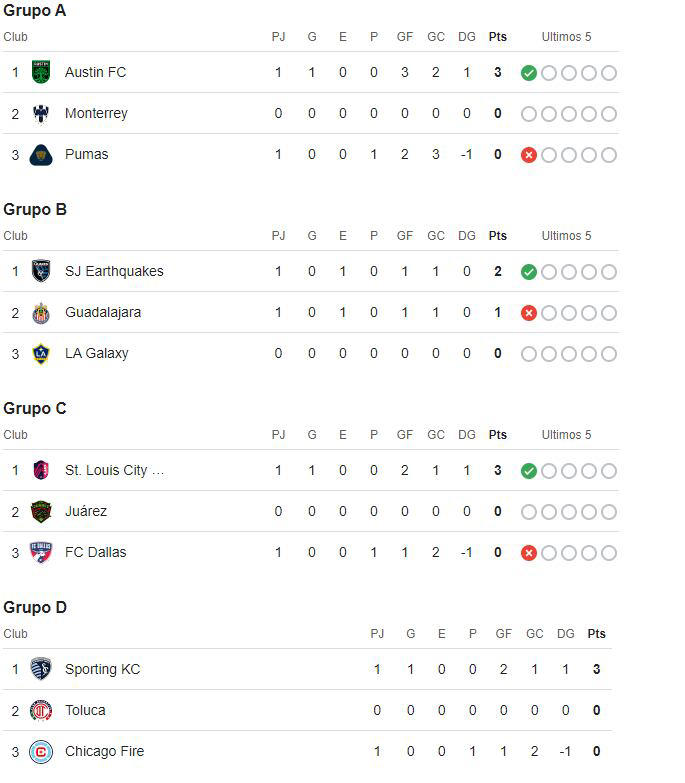Click the Monterrey team logo
The height and width of the screenshot is (783, 685).
click(41, 113)
